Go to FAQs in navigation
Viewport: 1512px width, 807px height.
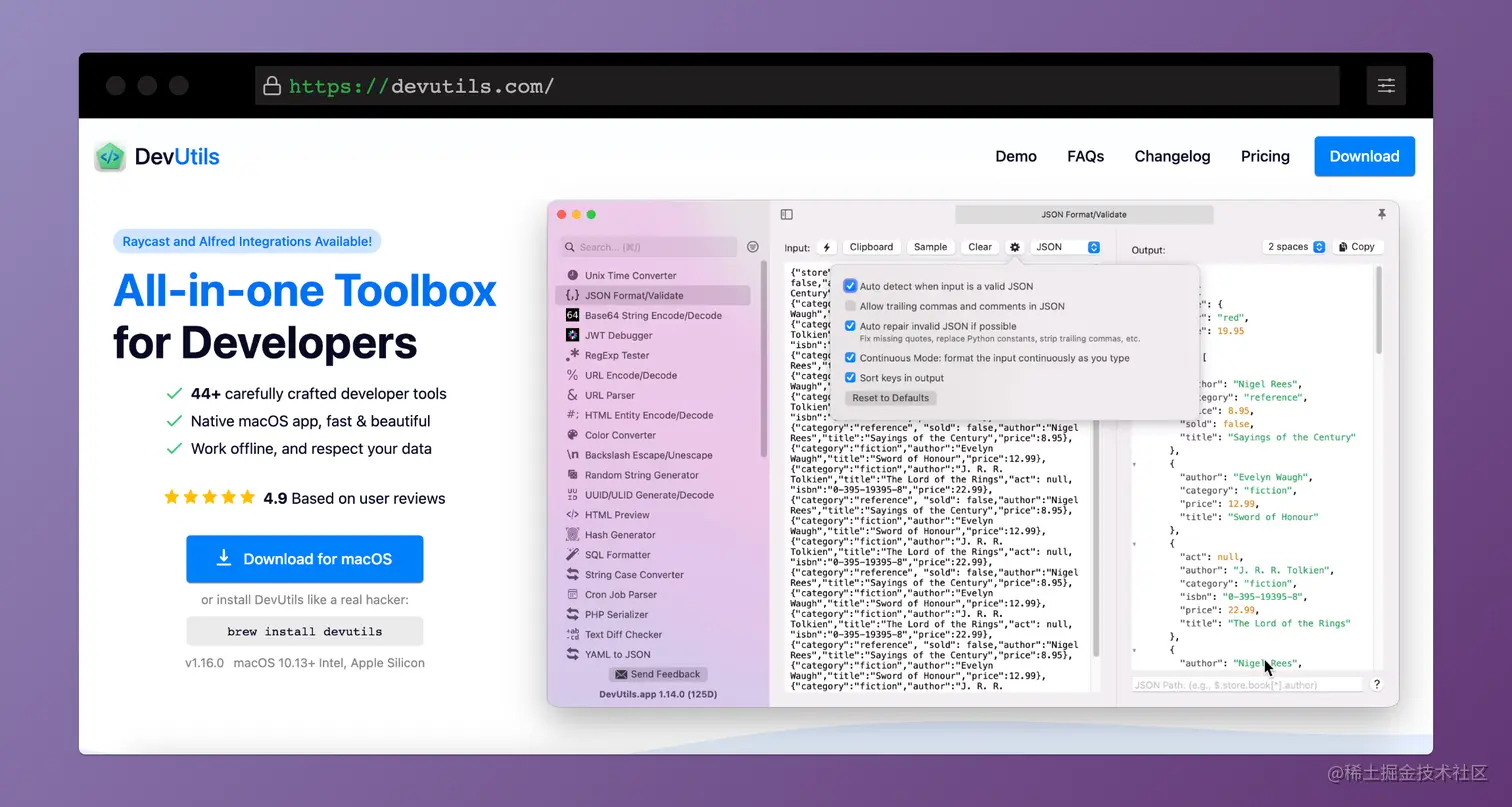(1085, 156)
